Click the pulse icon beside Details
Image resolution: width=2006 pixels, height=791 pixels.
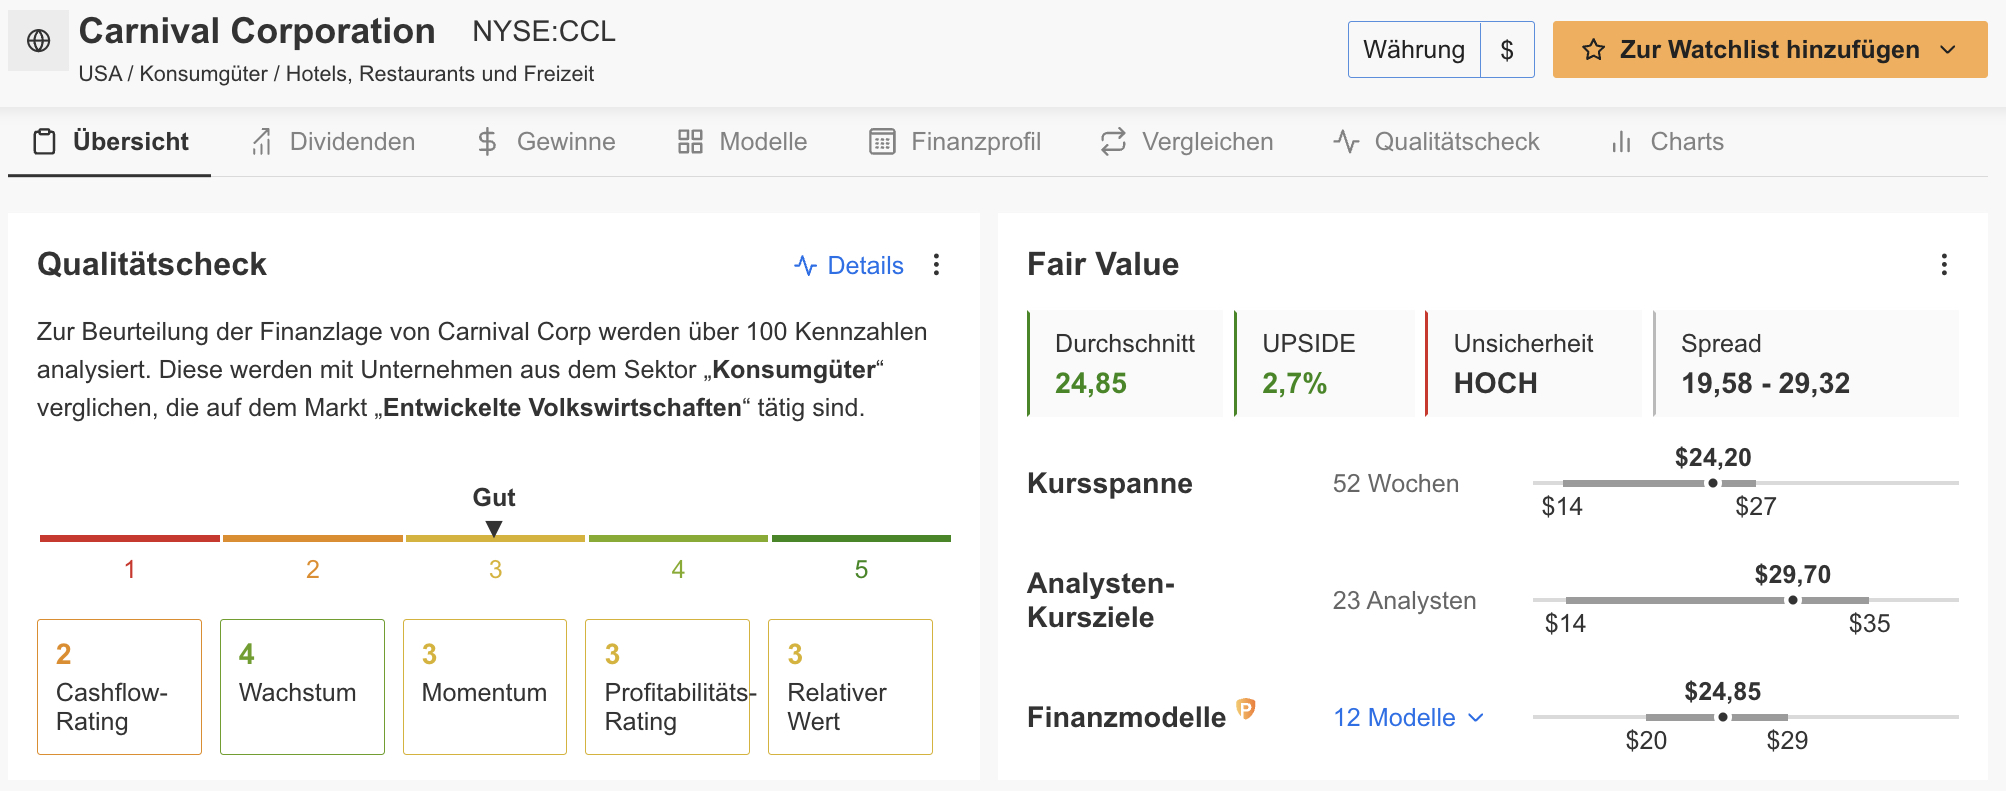pos(805,265)
